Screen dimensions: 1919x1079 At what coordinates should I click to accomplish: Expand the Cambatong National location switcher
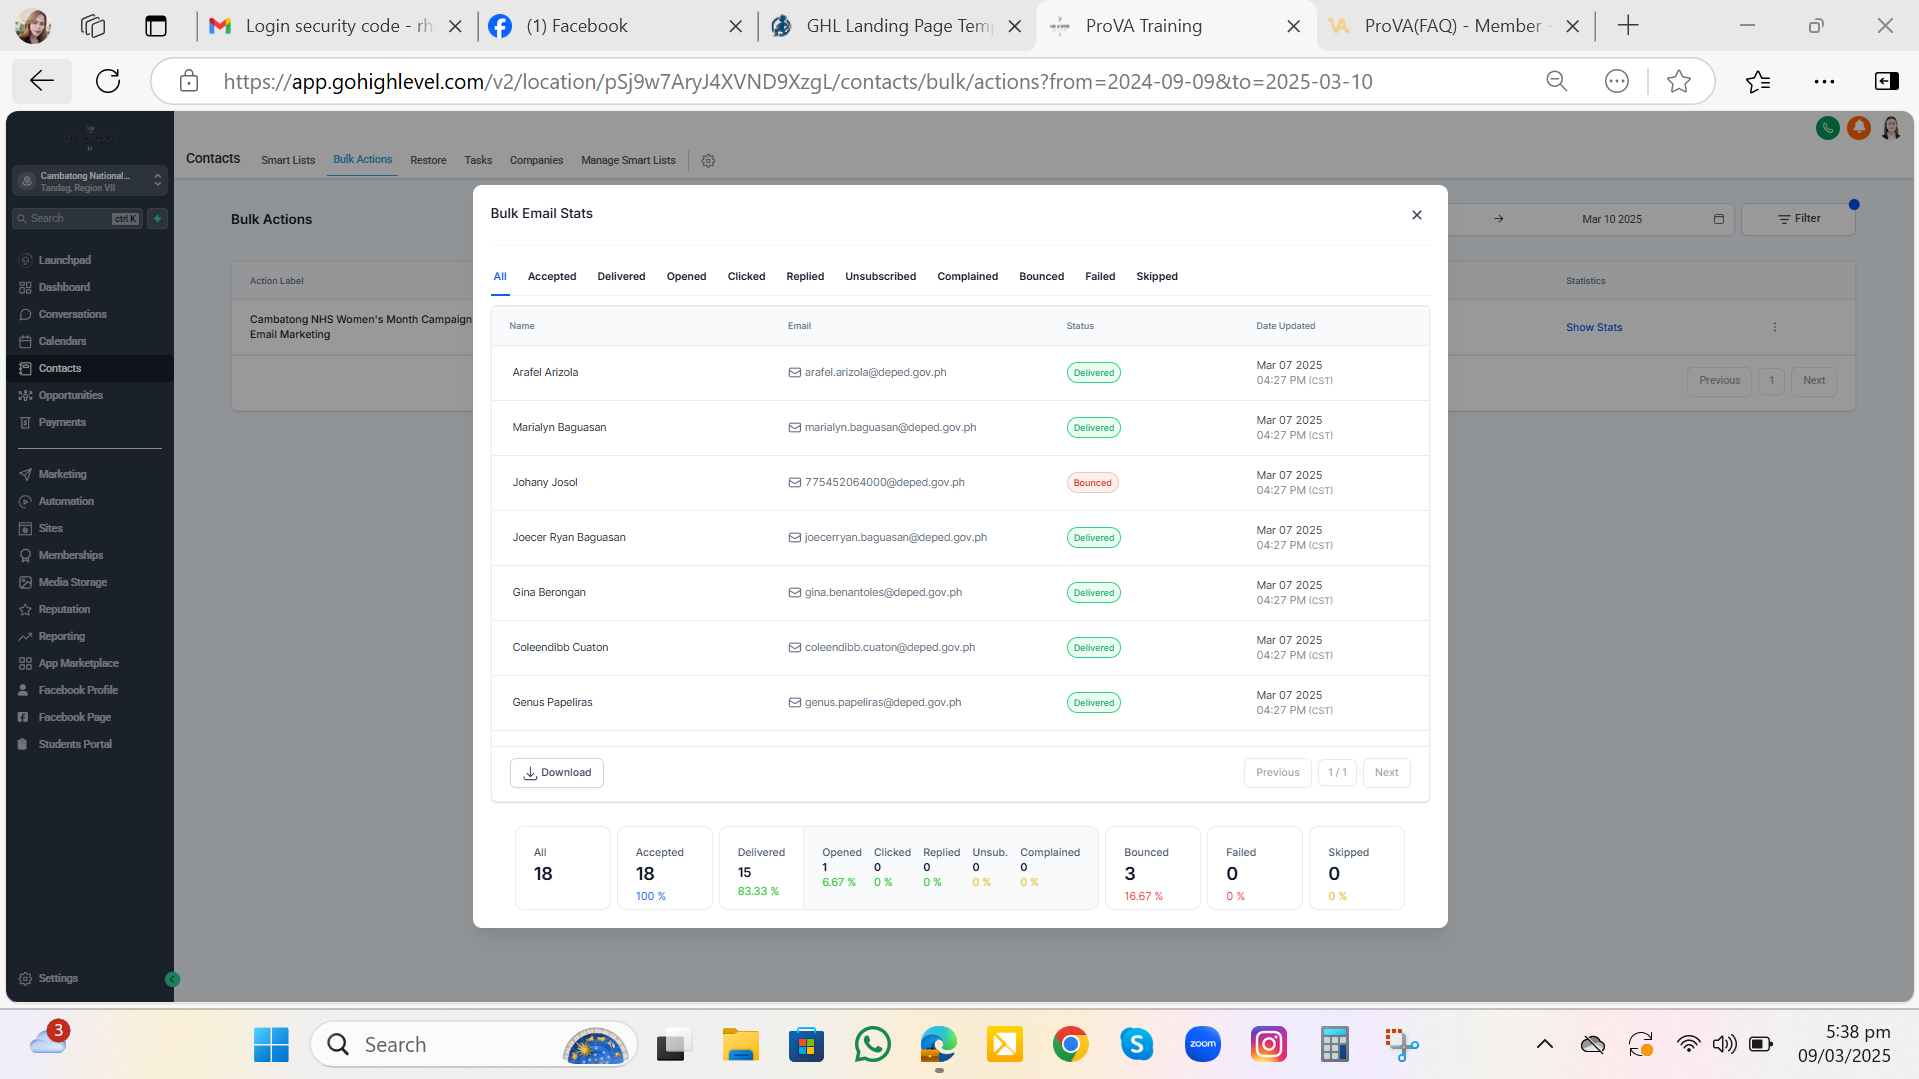pyautogui.click(x=90, y=181)
